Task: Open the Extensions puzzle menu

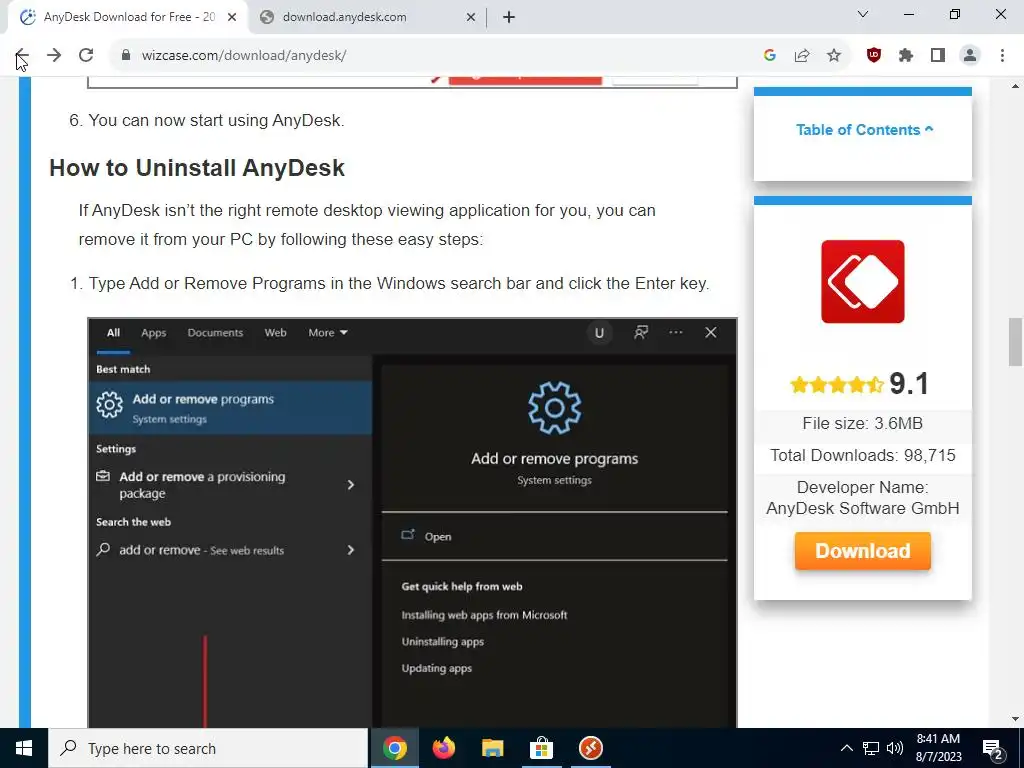Action: [906, 56]
